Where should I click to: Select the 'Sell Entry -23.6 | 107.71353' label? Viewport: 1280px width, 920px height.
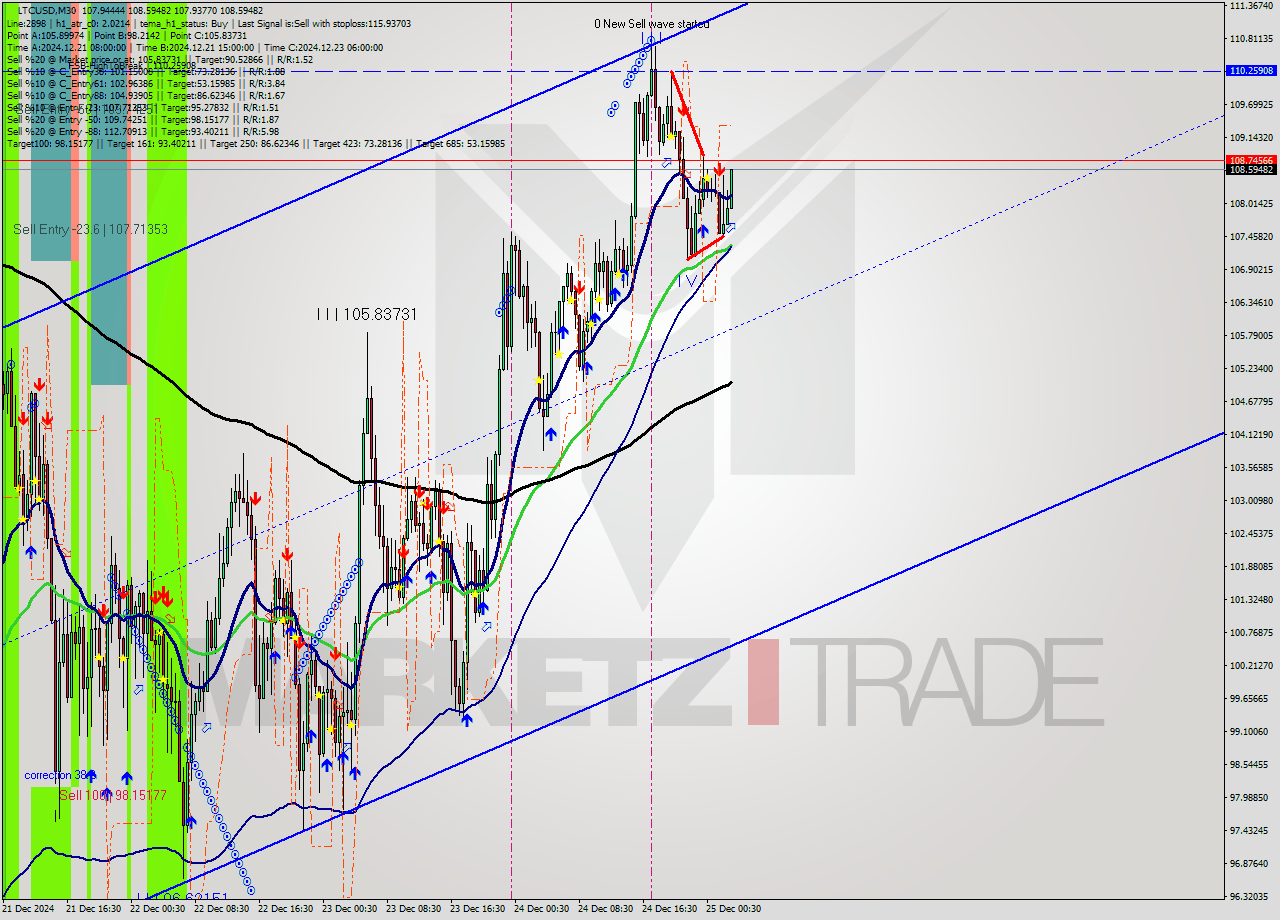(91, 230)
